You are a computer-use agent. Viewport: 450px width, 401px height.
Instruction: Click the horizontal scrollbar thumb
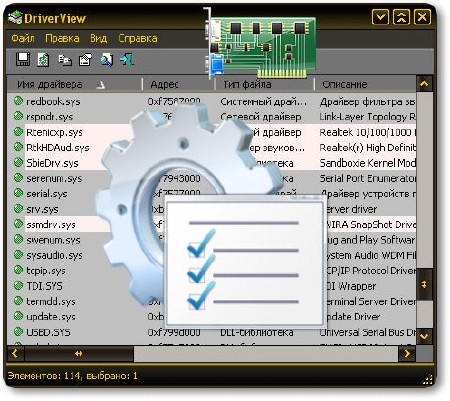(x=79, y=354)
